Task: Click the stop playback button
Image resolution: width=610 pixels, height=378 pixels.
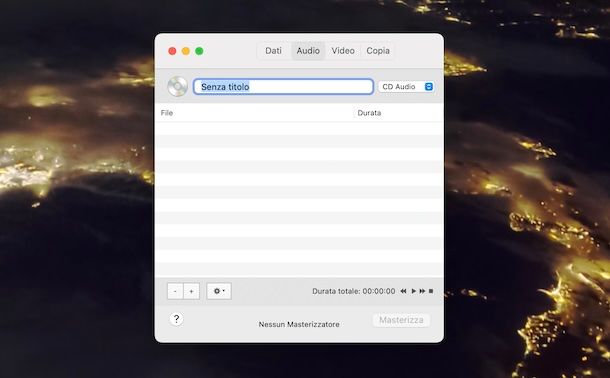Action: click(x=431, y=291)
